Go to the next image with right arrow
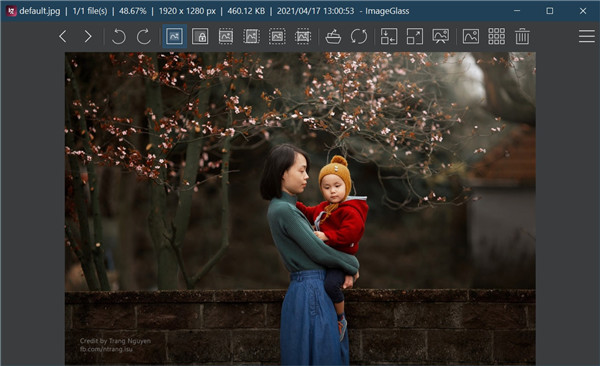Viewport: 600px width, 366px height. coord(88,37)
